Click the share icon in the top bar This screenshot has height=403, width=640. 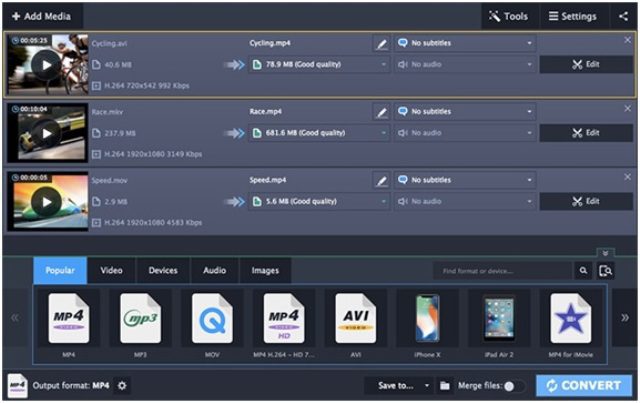623,16
